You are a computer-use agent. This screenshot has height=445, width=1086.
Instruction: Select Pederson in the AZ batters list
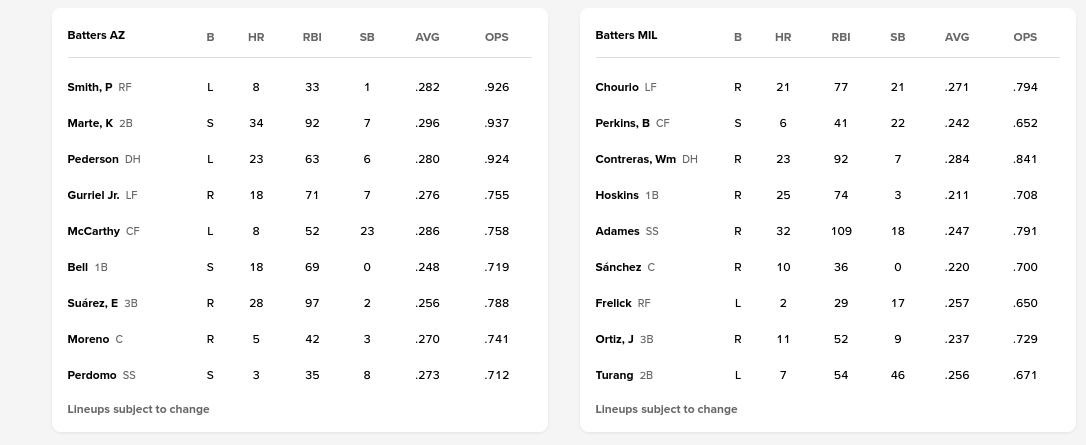(93, 159)
